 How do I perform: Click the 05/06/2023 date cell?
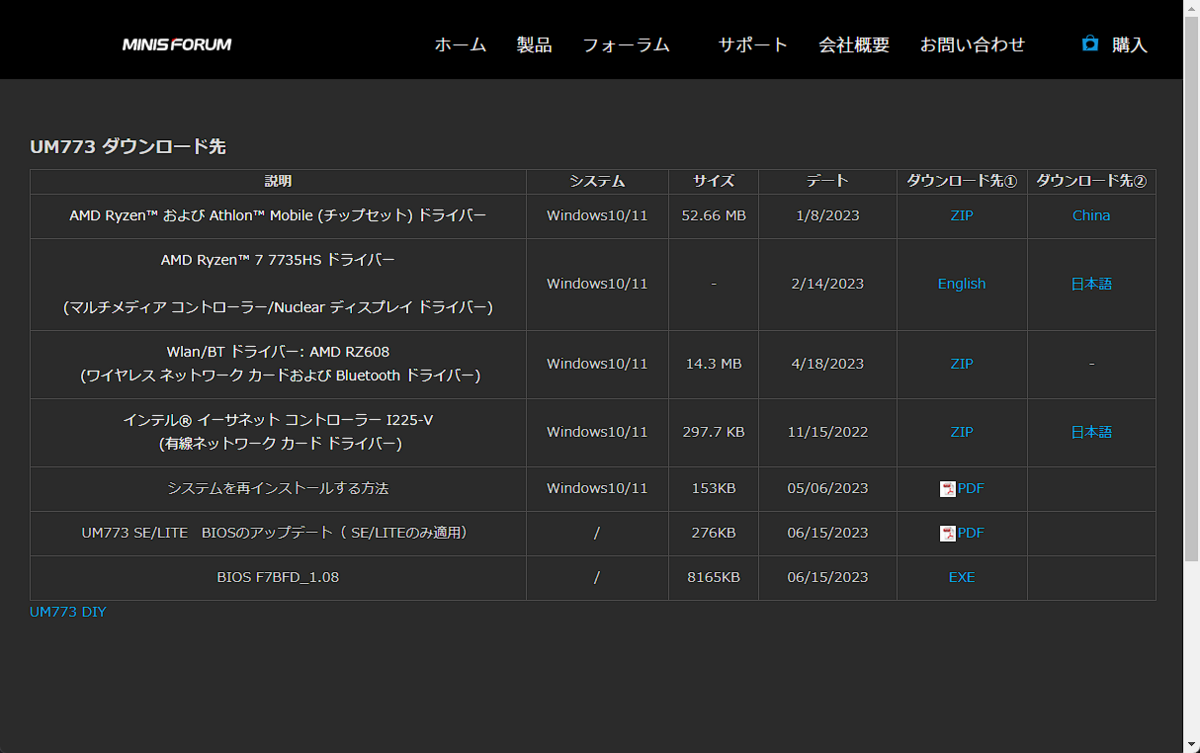pyautogui.click(x=827, y=489)
